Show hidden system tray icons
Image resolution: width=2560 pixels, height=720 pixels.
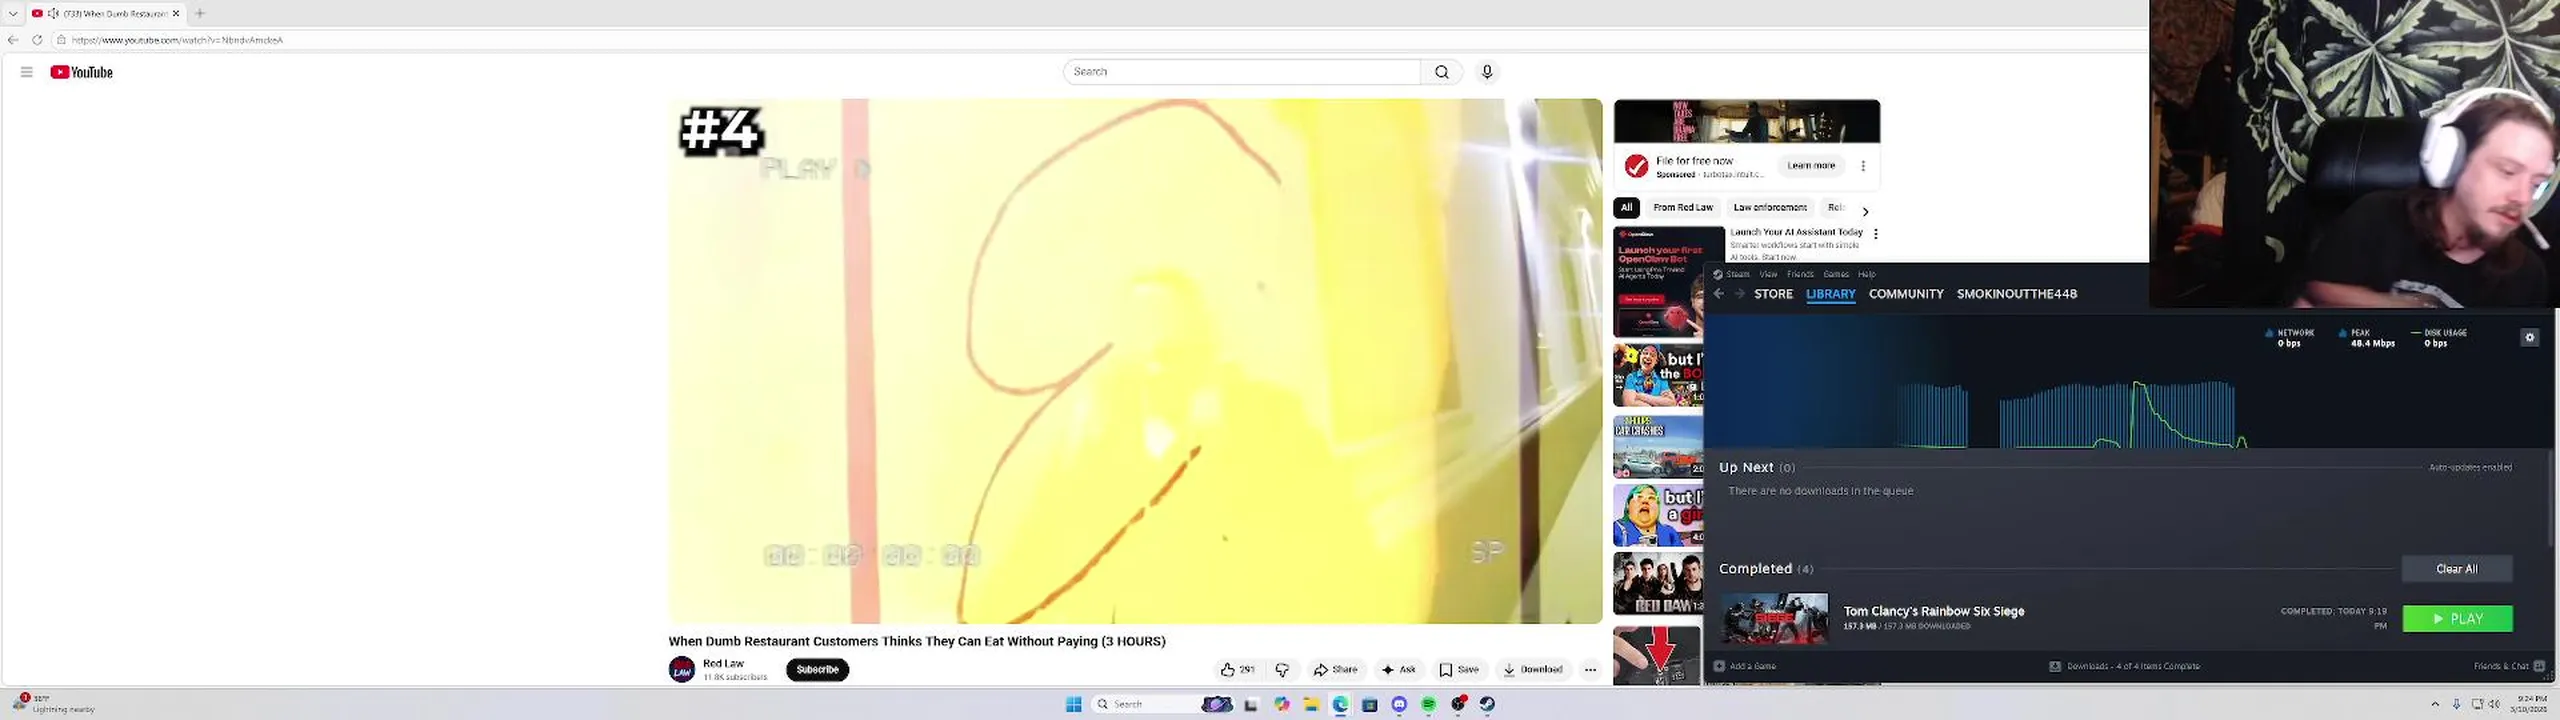click(2435, 705)
